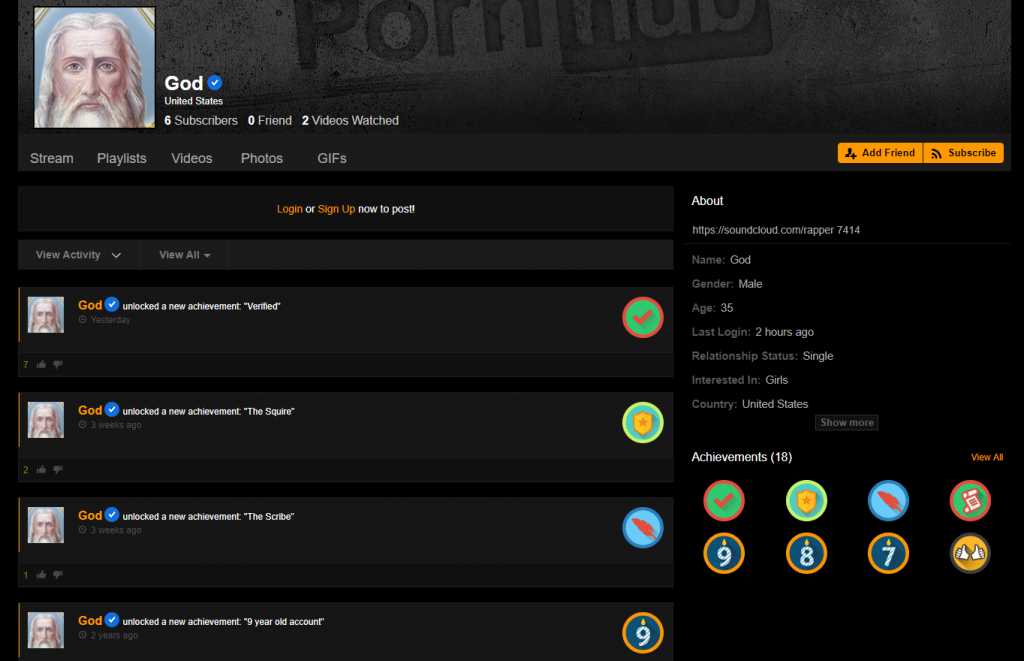Click the Login link
The width and height of the screenshot is (1024, 661).
(289, 209)
